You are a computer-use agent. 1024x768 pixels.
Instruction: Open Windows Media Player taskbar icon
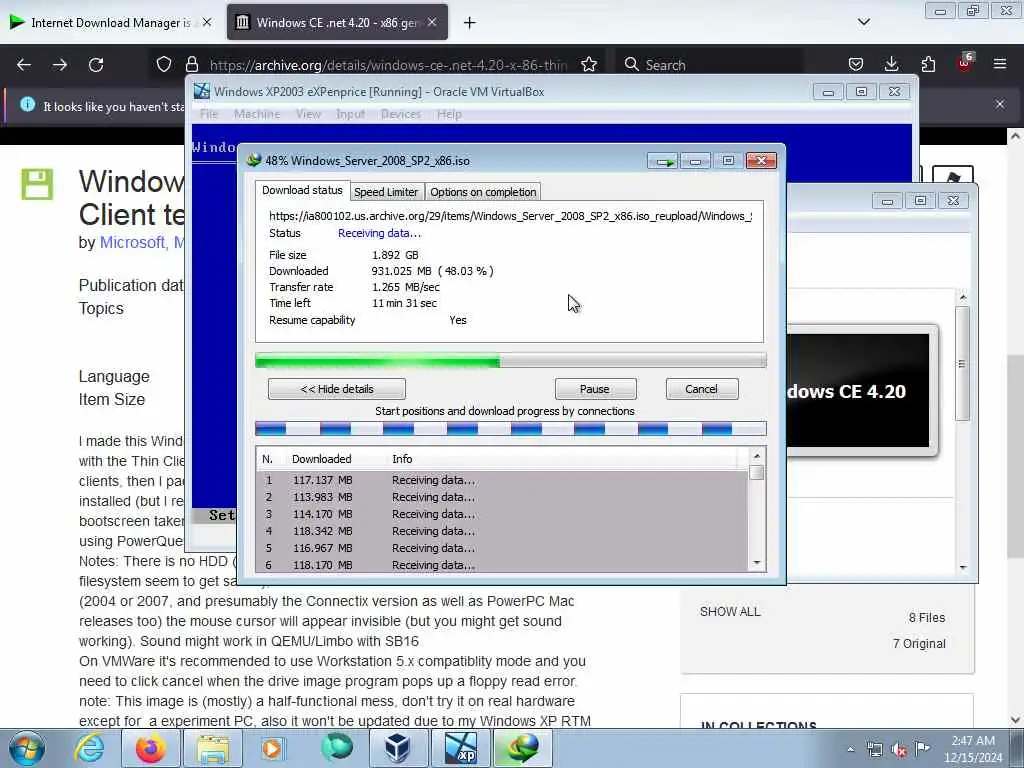click(x=274, y=748)
